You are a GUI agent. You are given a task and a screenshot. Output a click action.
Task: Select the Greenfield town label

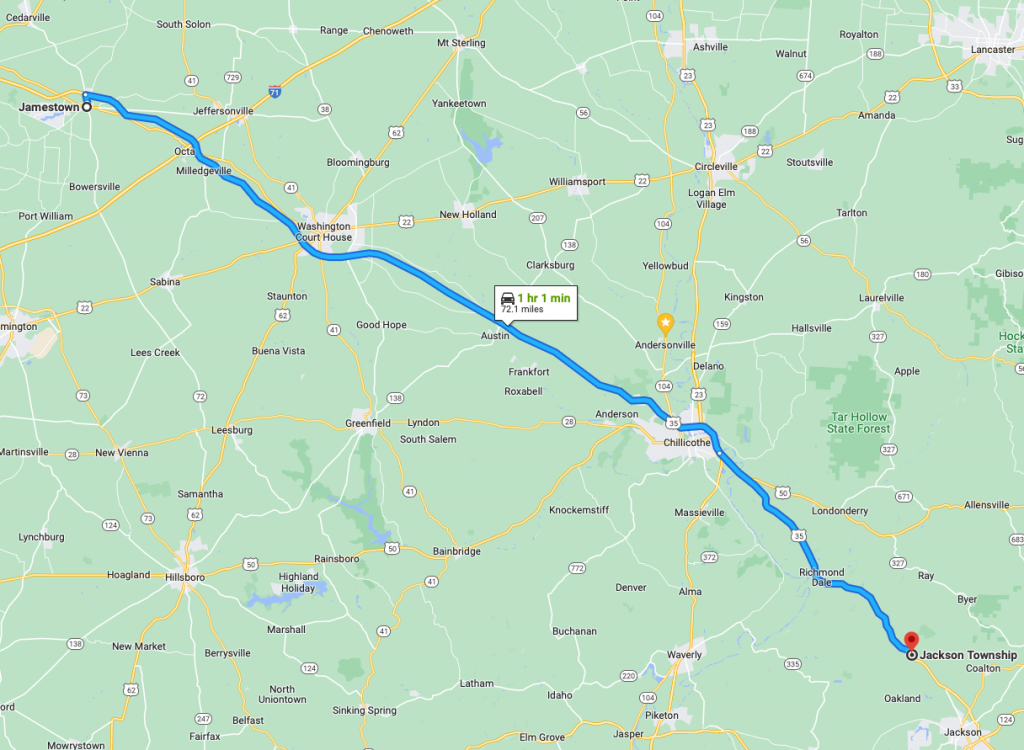368,423
